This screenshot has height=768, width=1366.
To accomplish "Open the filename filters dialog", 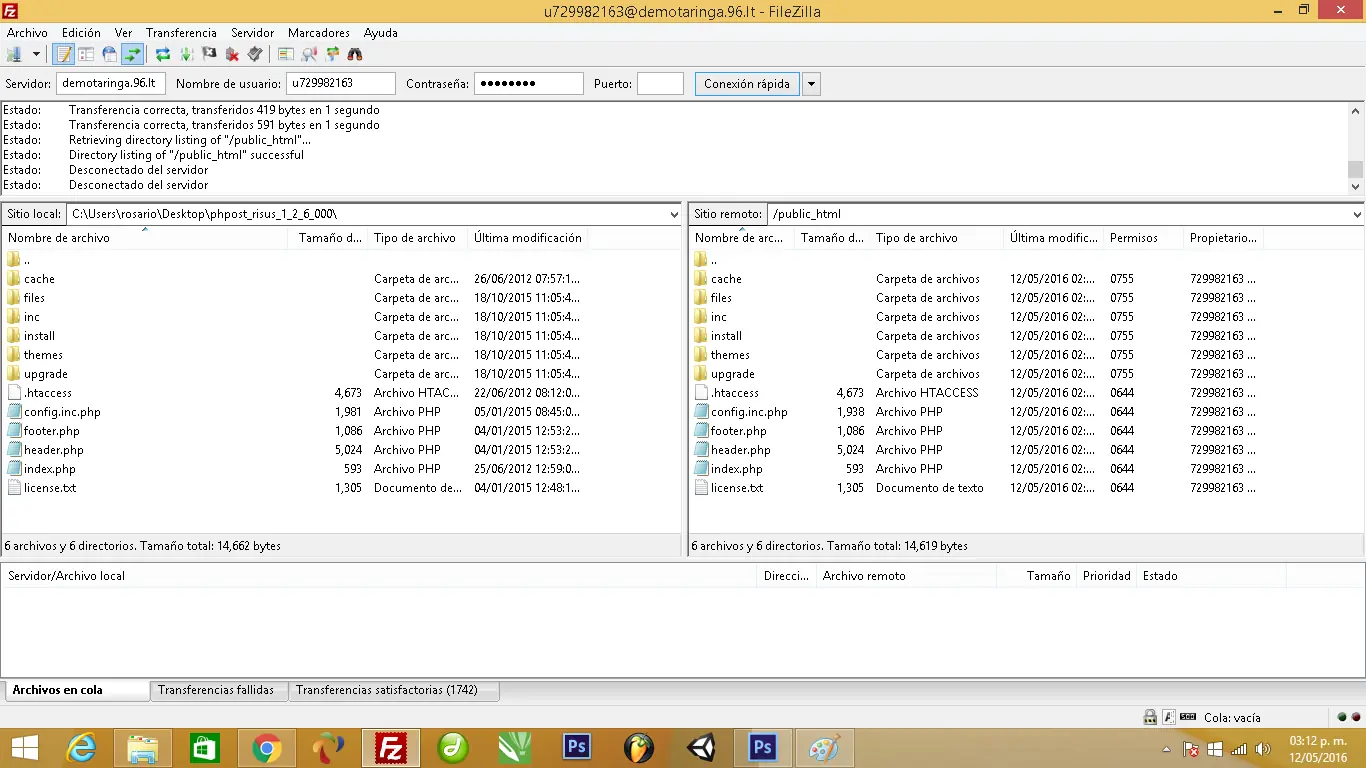I will click(286, 54).
